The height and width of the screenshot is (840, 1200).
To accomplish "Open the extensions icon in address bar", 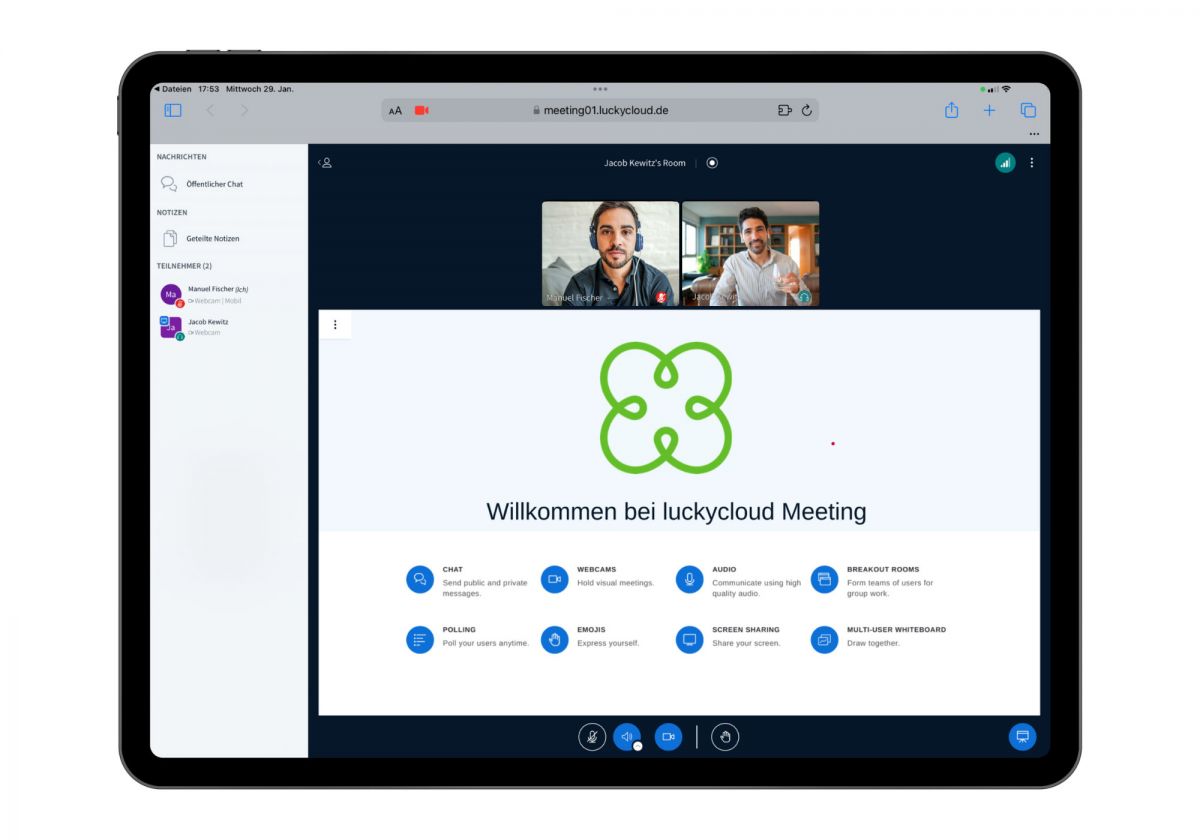I will (x=784, y=110).
